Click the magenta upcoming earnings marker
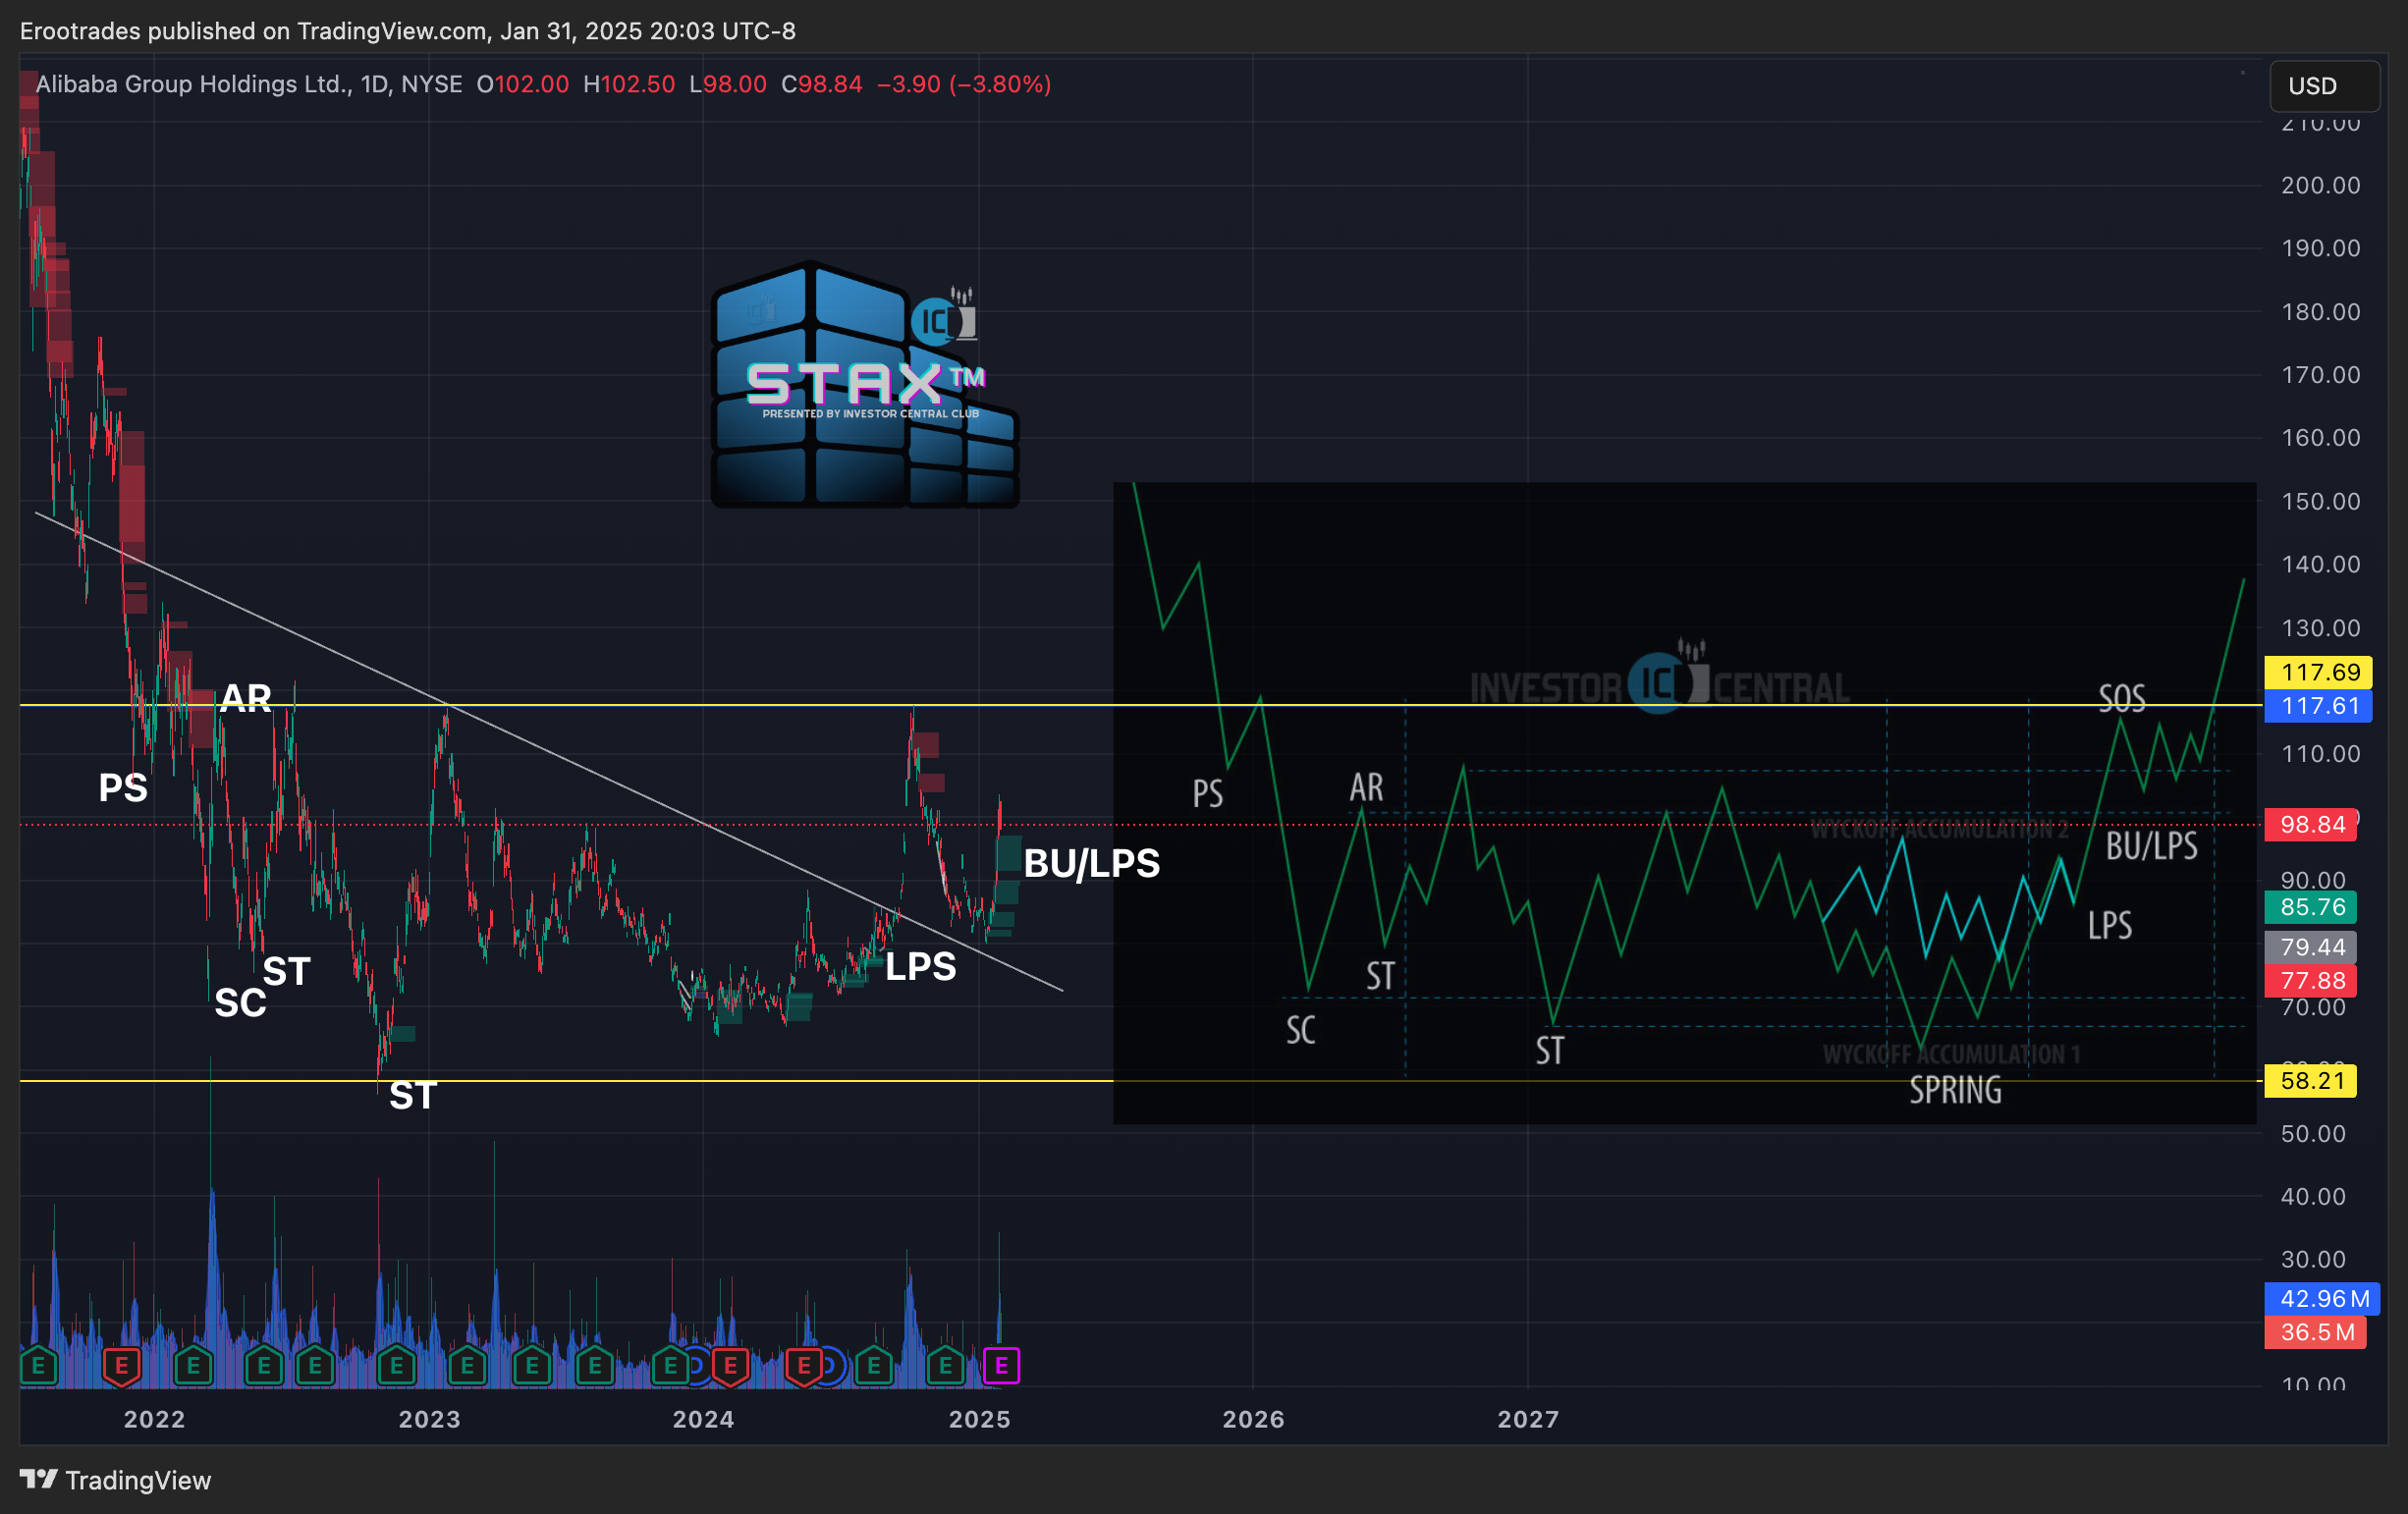This screenshot has width=2408, height=1514. click(x=1001, y=1365)
